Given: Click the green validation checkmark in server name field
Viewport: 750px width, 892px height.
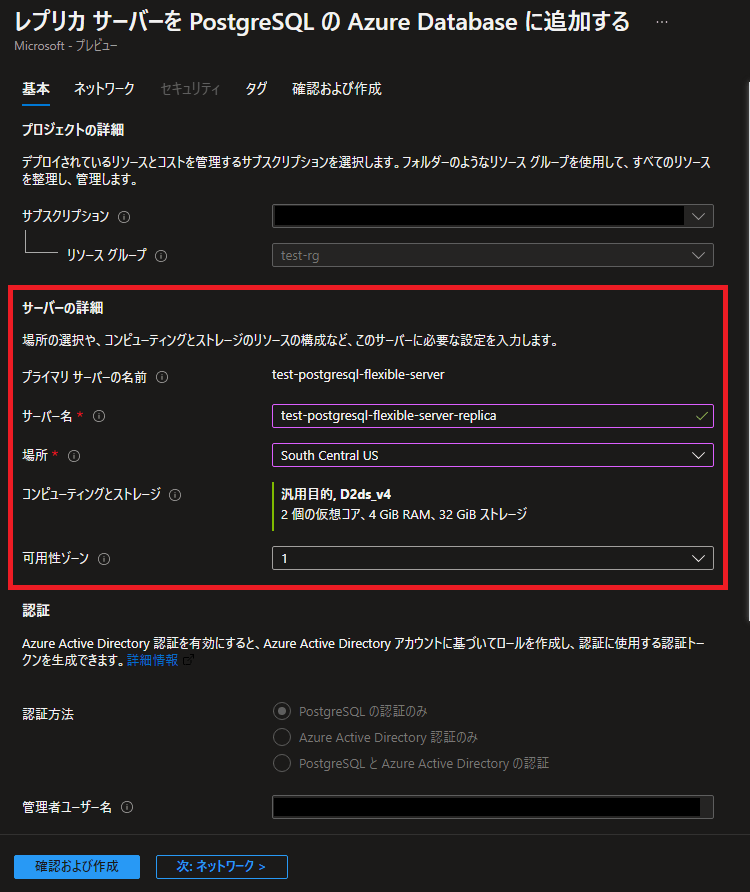Looking at the screenshot, I should [x=702, y=416].
